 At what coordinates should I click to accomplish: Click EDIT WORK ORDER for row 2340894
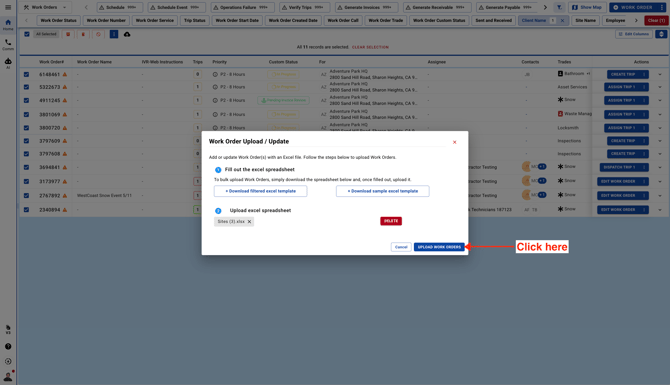pyautogui.click(x=618, y=210)
